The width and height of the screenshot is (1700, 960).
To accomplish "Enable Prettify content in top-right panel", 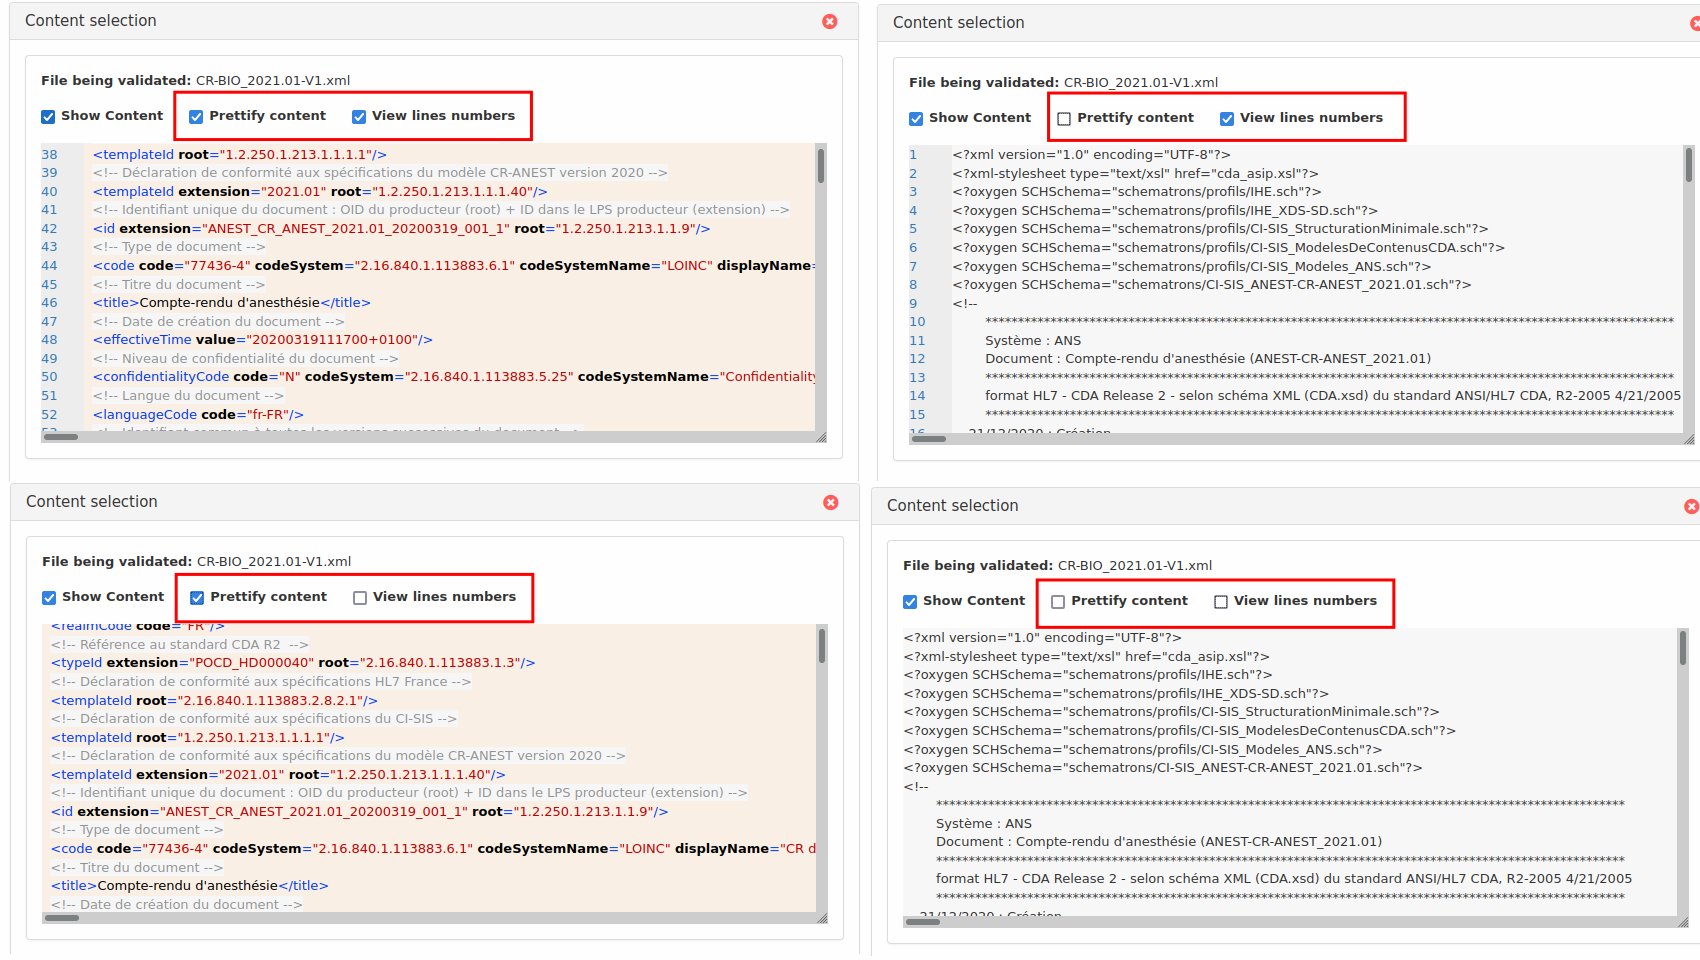I will coord(1064,119).
